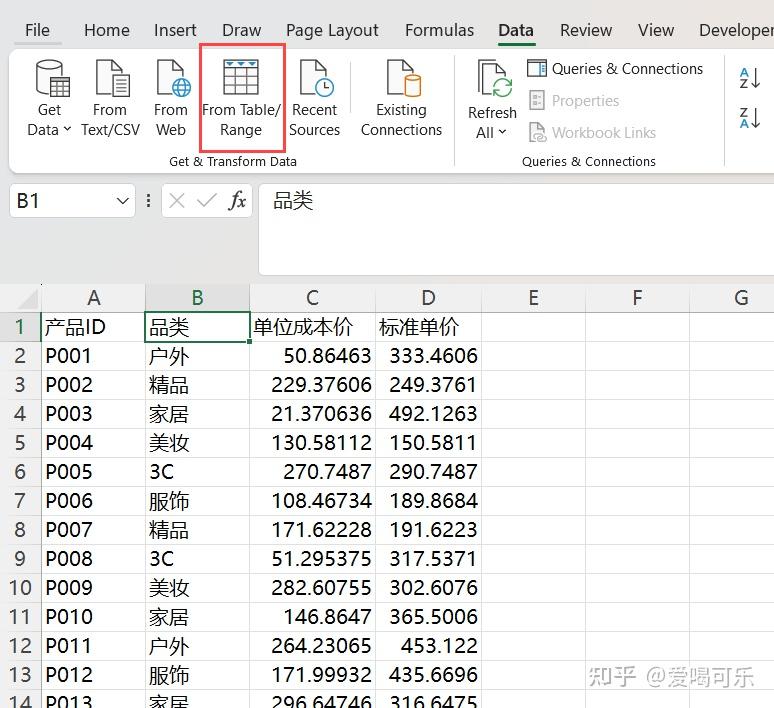
Task: Select column F header
Action: click(637, 298)
